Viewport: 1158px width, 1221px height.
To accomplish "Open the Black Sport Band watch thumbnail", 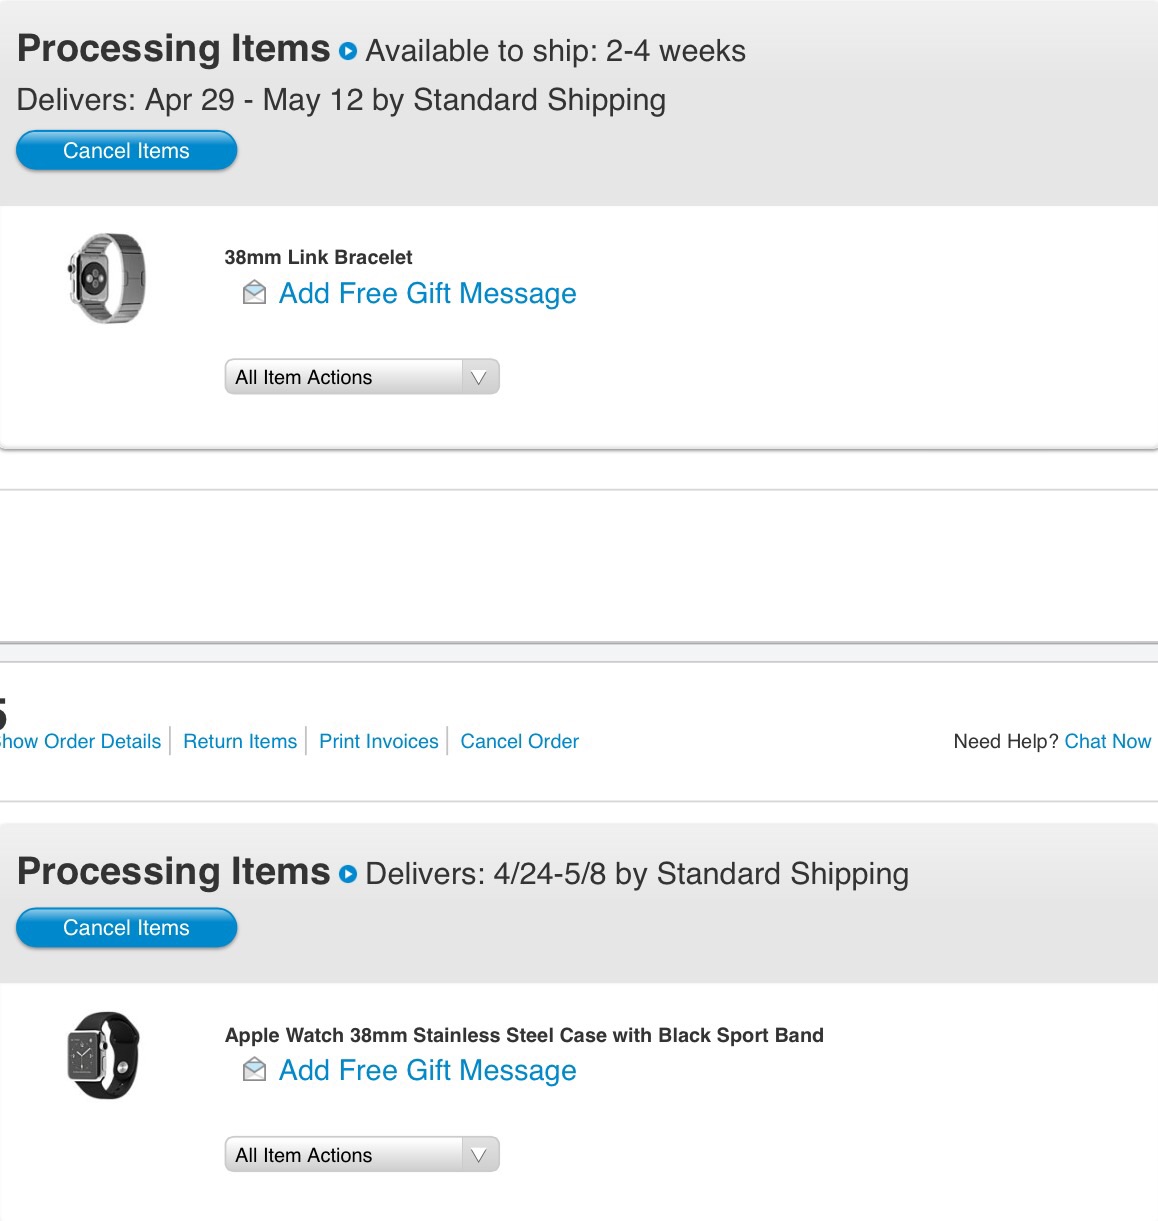I will 104,1055.
